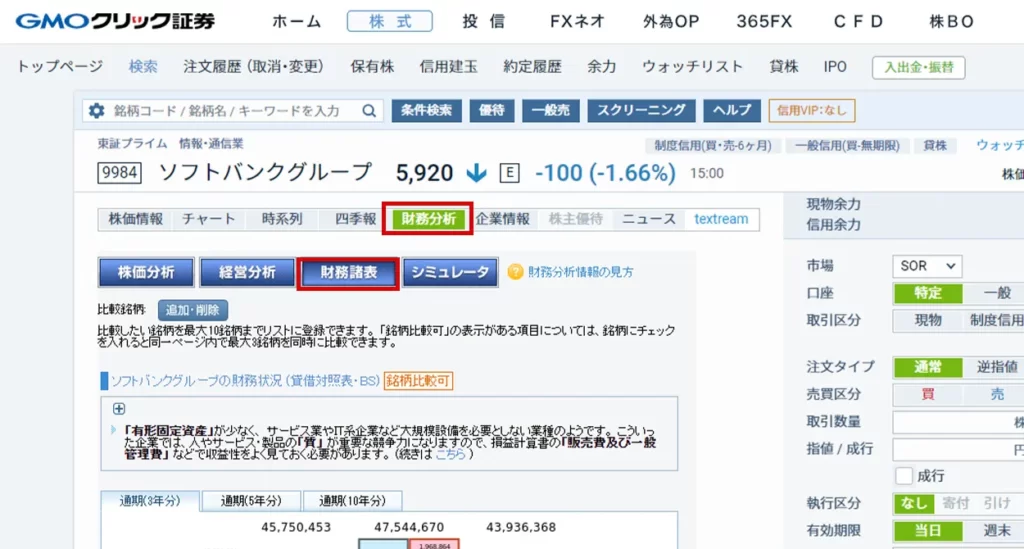The height and width of the screenshot is (549, 1024).
Task: Open 約定履歴 submenu
Action: pyautogui.click(x=532, y=67)
